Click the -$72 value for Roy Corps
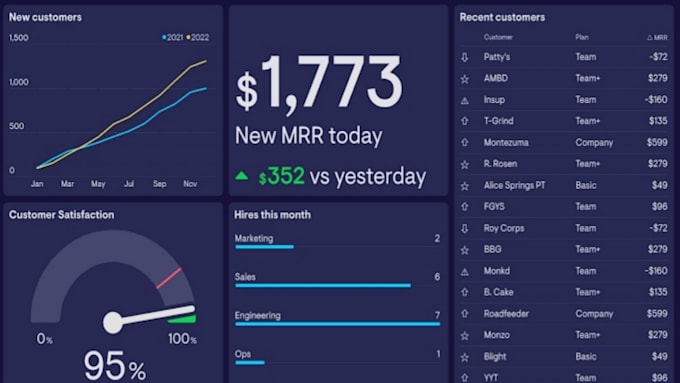Screen dimensions: 680x383 tap(658, 228)
